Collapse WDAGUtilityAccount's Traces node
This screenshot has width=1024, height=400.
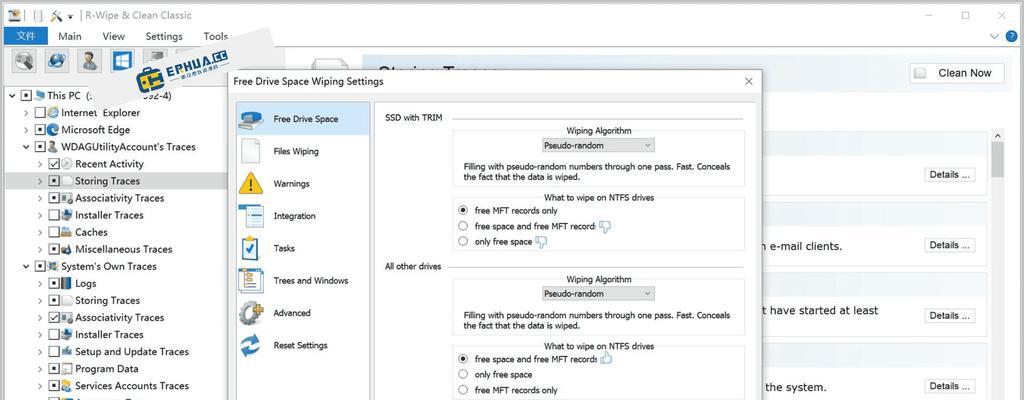26,147
